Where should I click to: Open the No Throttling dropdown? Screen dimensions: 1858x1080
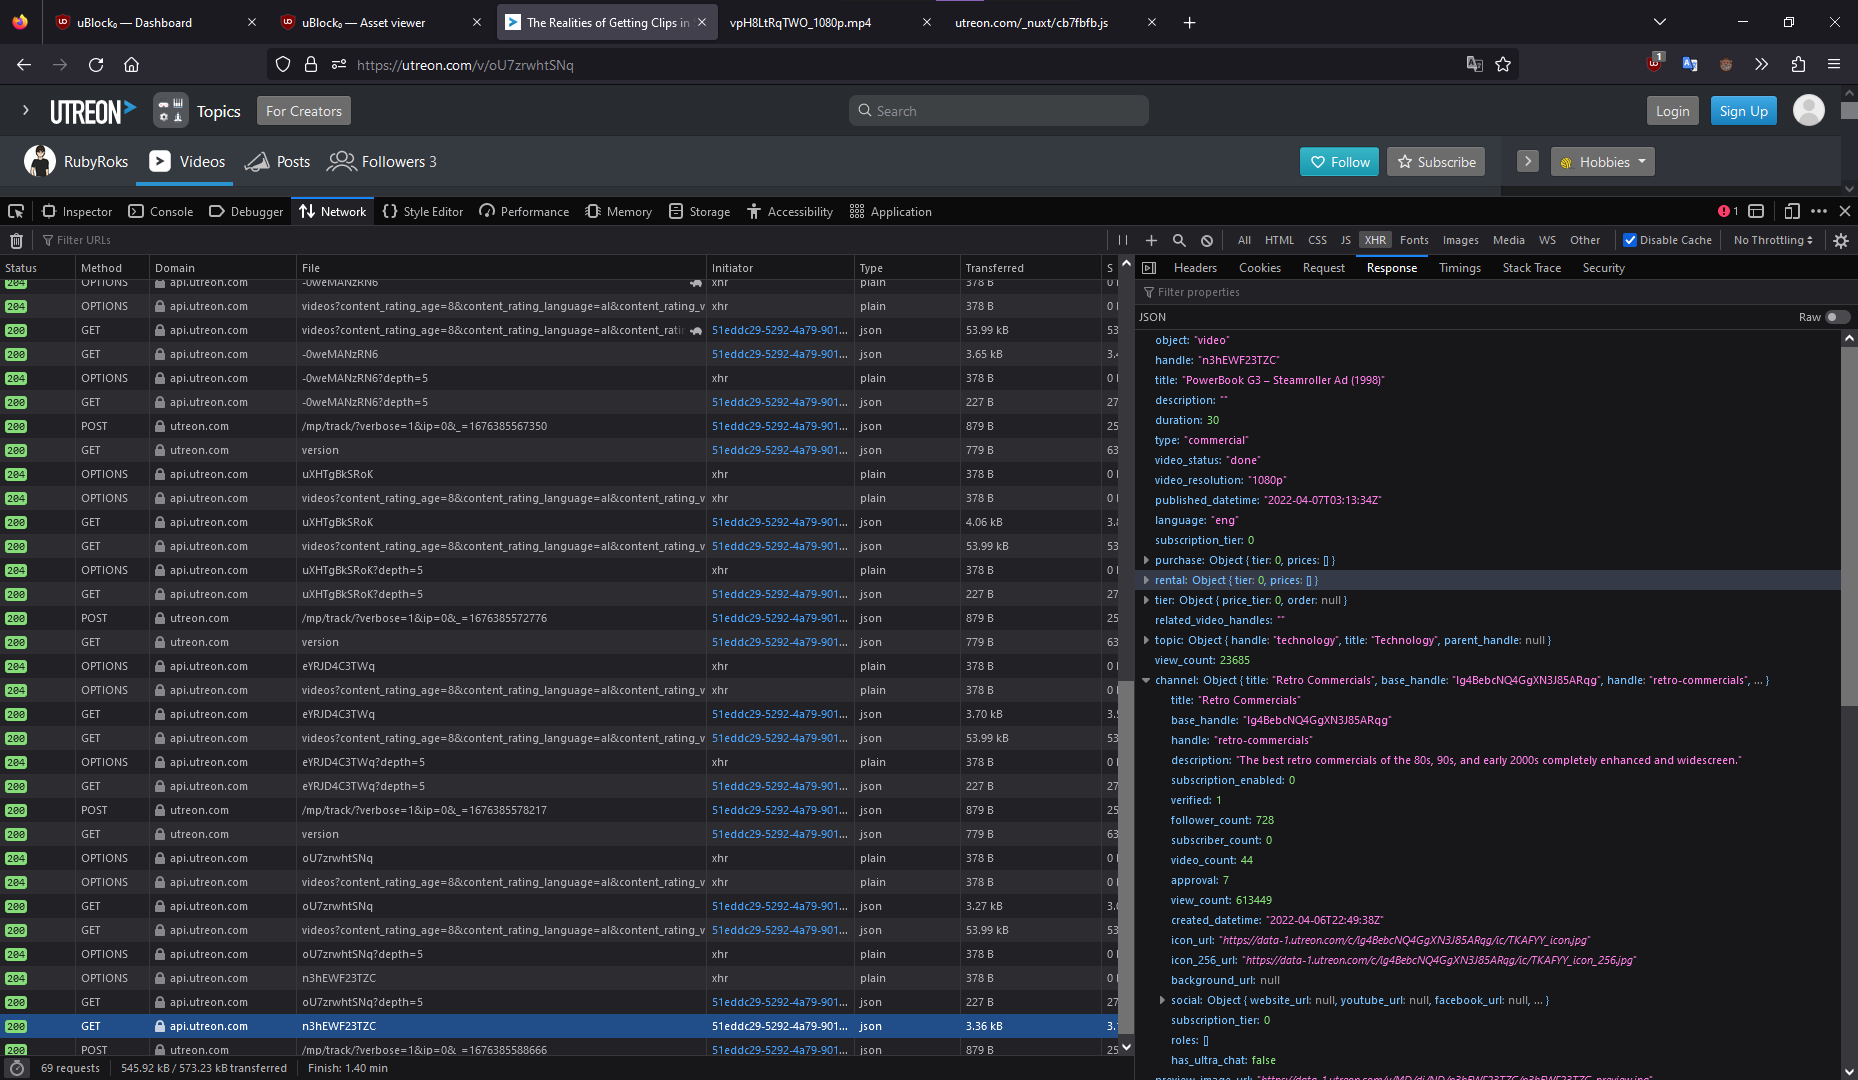[1771, 239]
